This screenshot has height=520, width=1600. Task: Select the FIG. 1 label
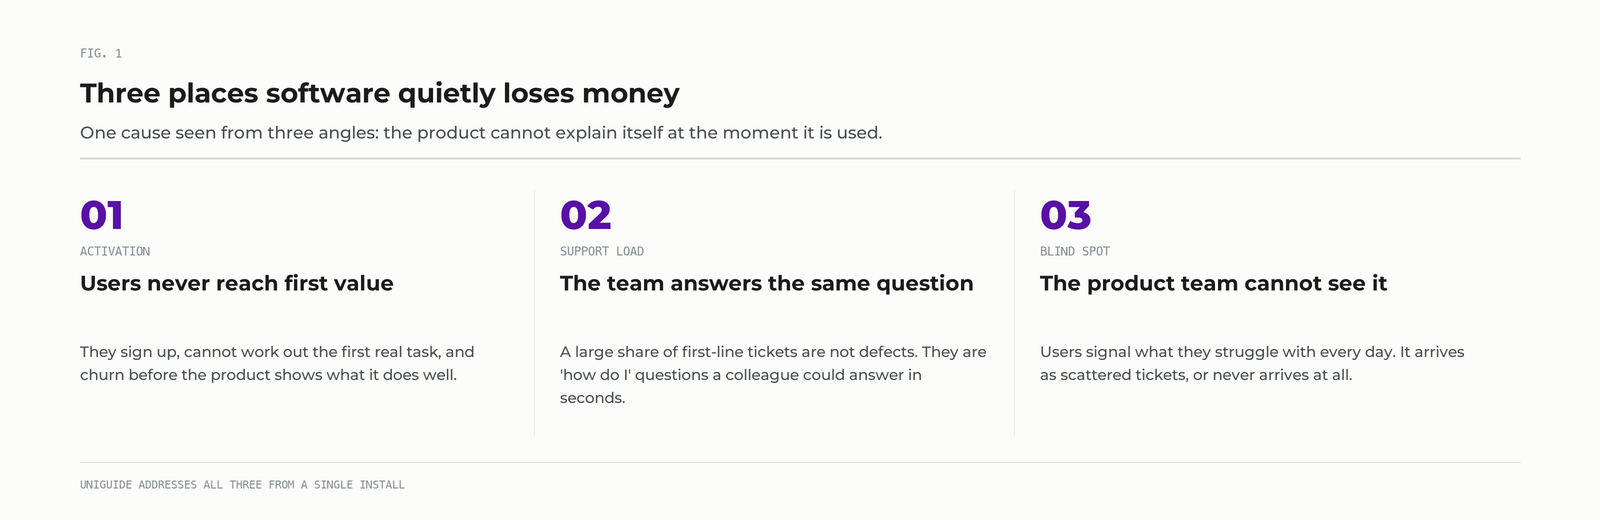101,53
